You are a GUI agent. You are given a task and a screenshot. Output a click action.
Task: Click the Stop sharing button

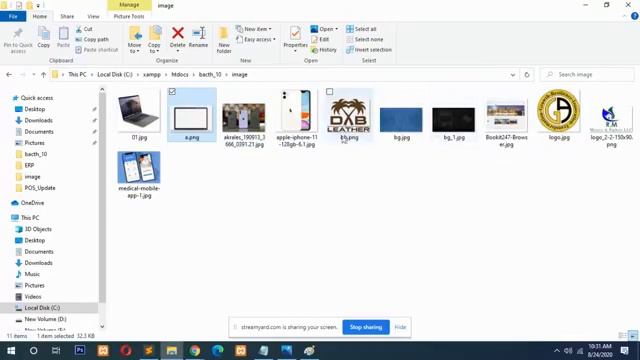(366, 327)
